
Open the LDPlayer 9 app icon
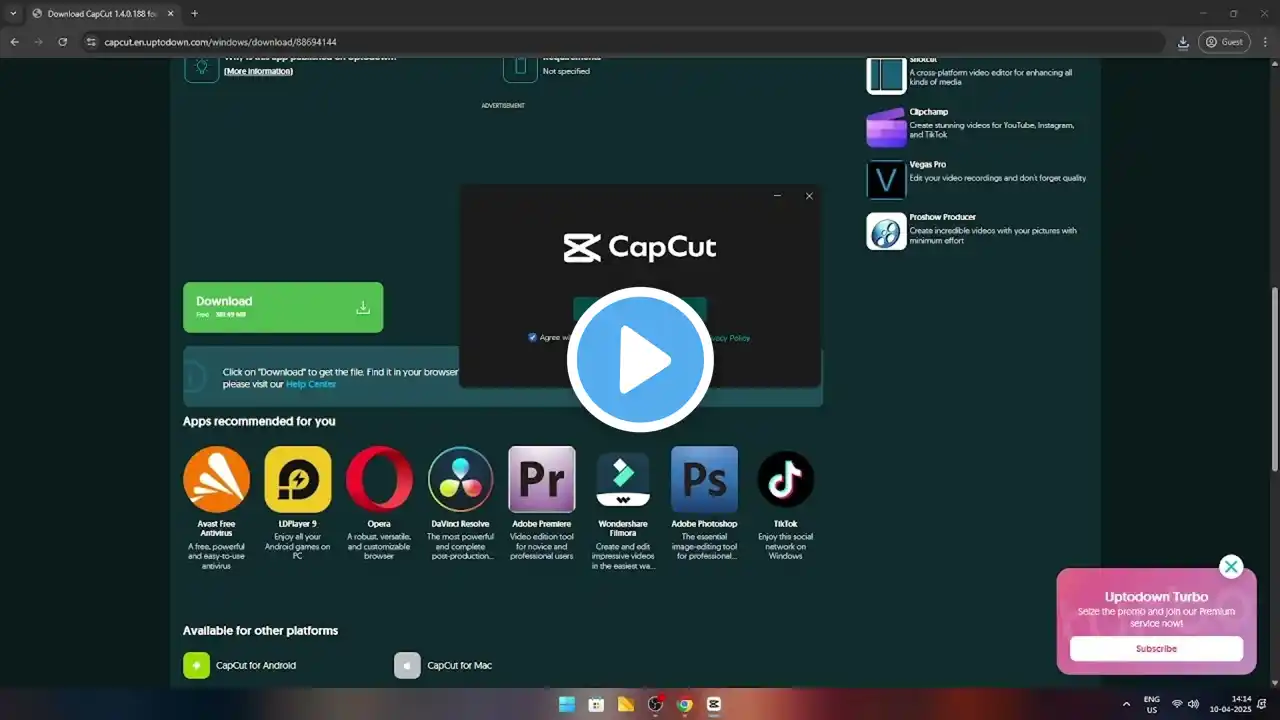click(298, 479)
